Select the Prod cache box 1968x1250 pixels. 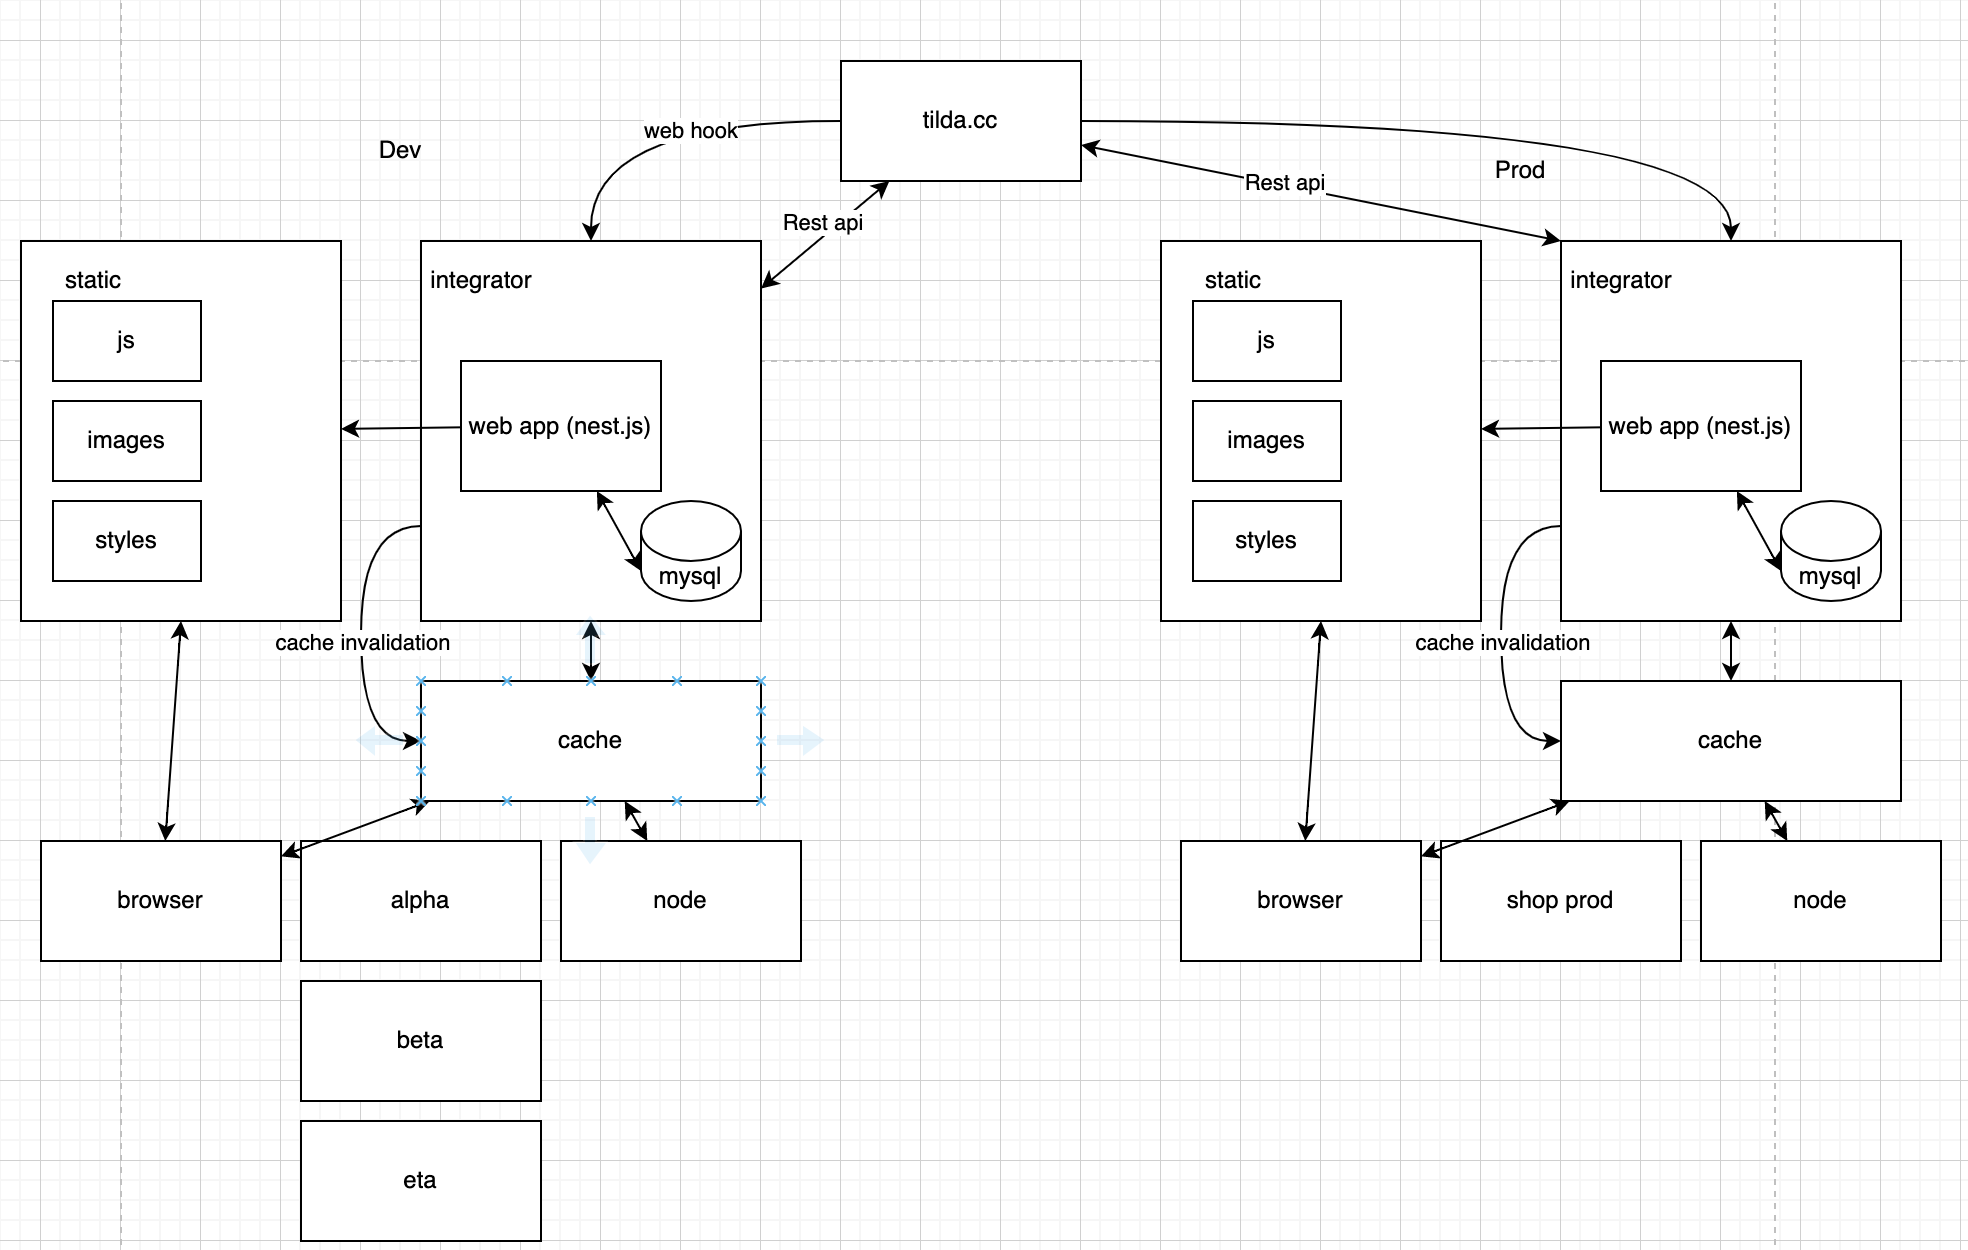point(1730,740)
